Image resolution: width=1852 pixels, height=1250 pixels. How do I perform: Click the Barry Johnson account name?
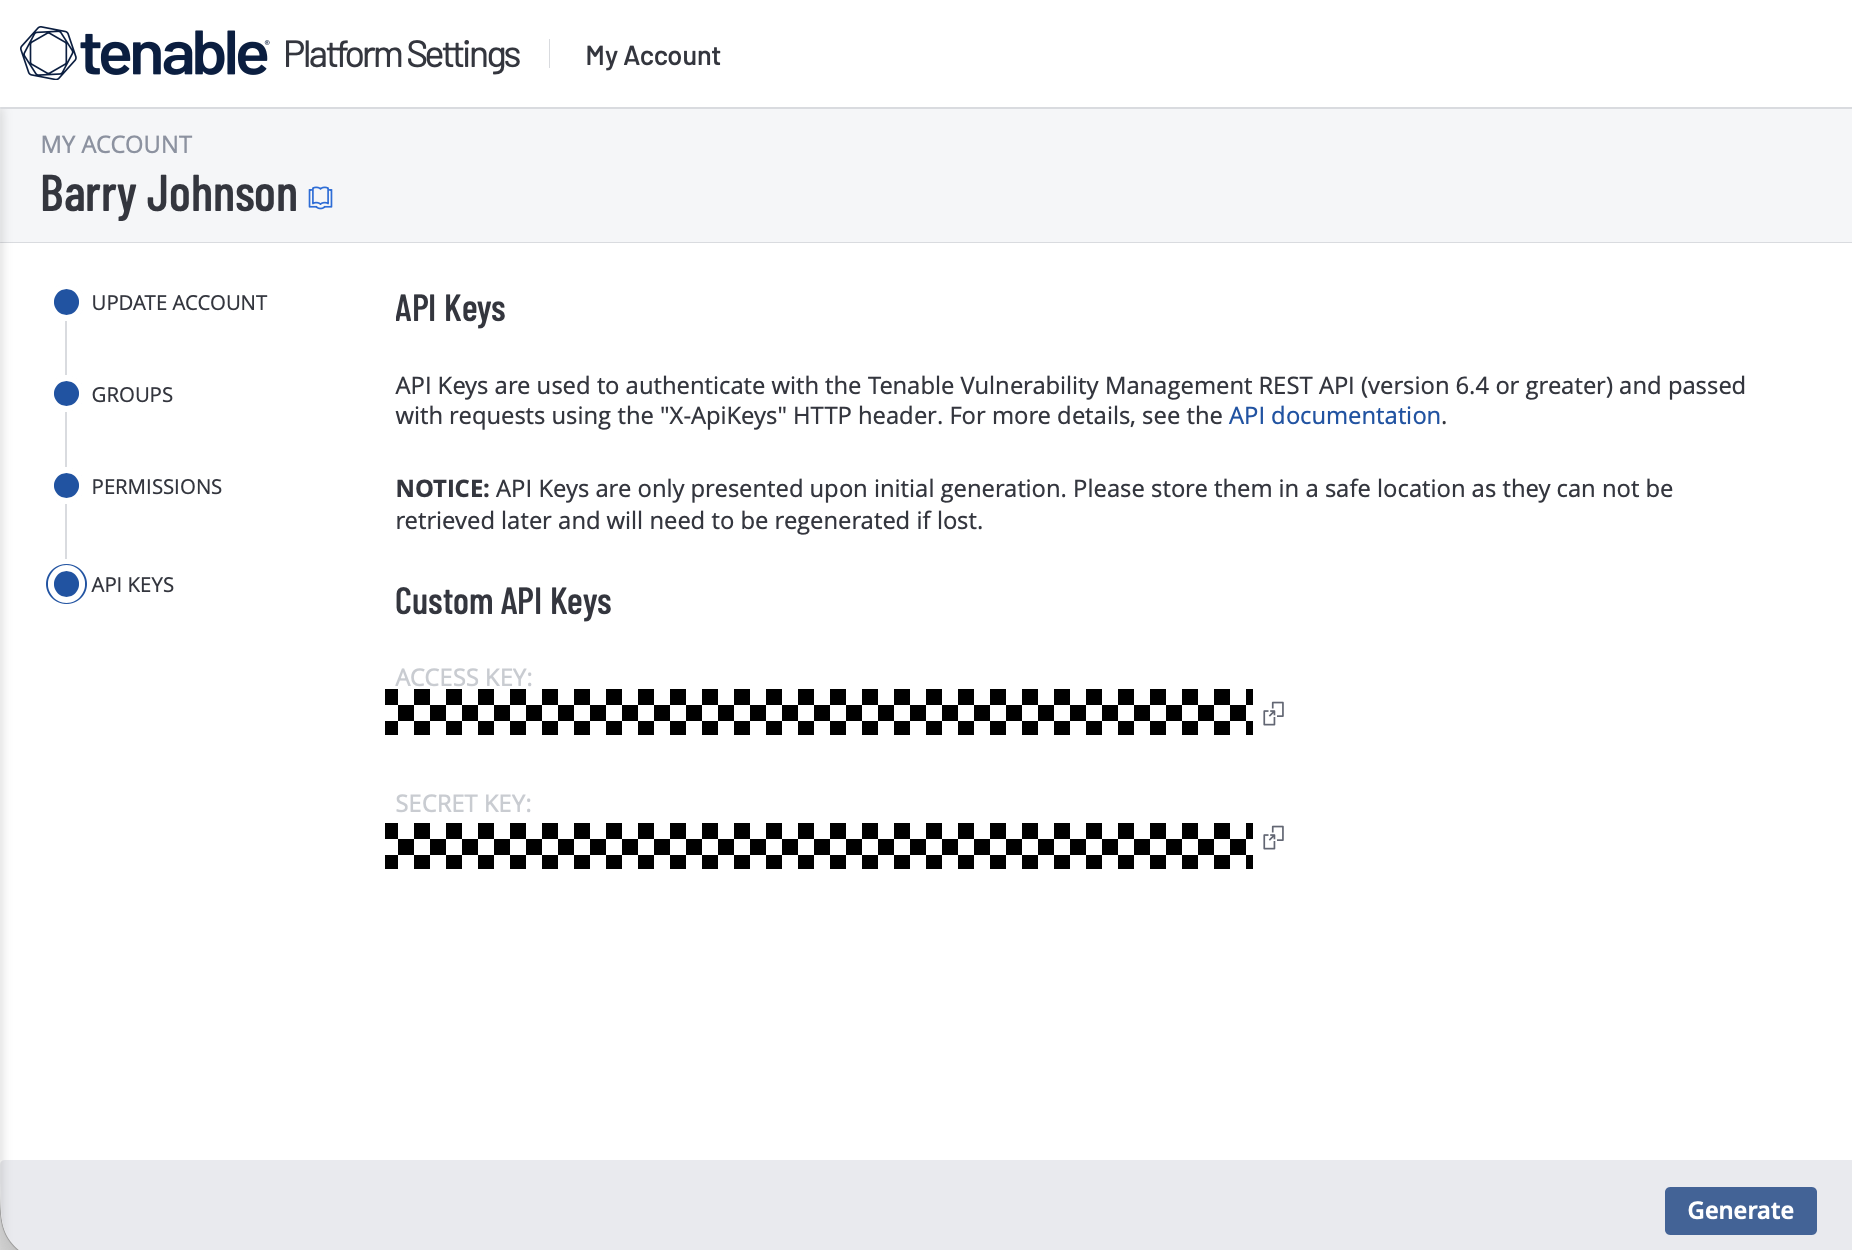169,194
